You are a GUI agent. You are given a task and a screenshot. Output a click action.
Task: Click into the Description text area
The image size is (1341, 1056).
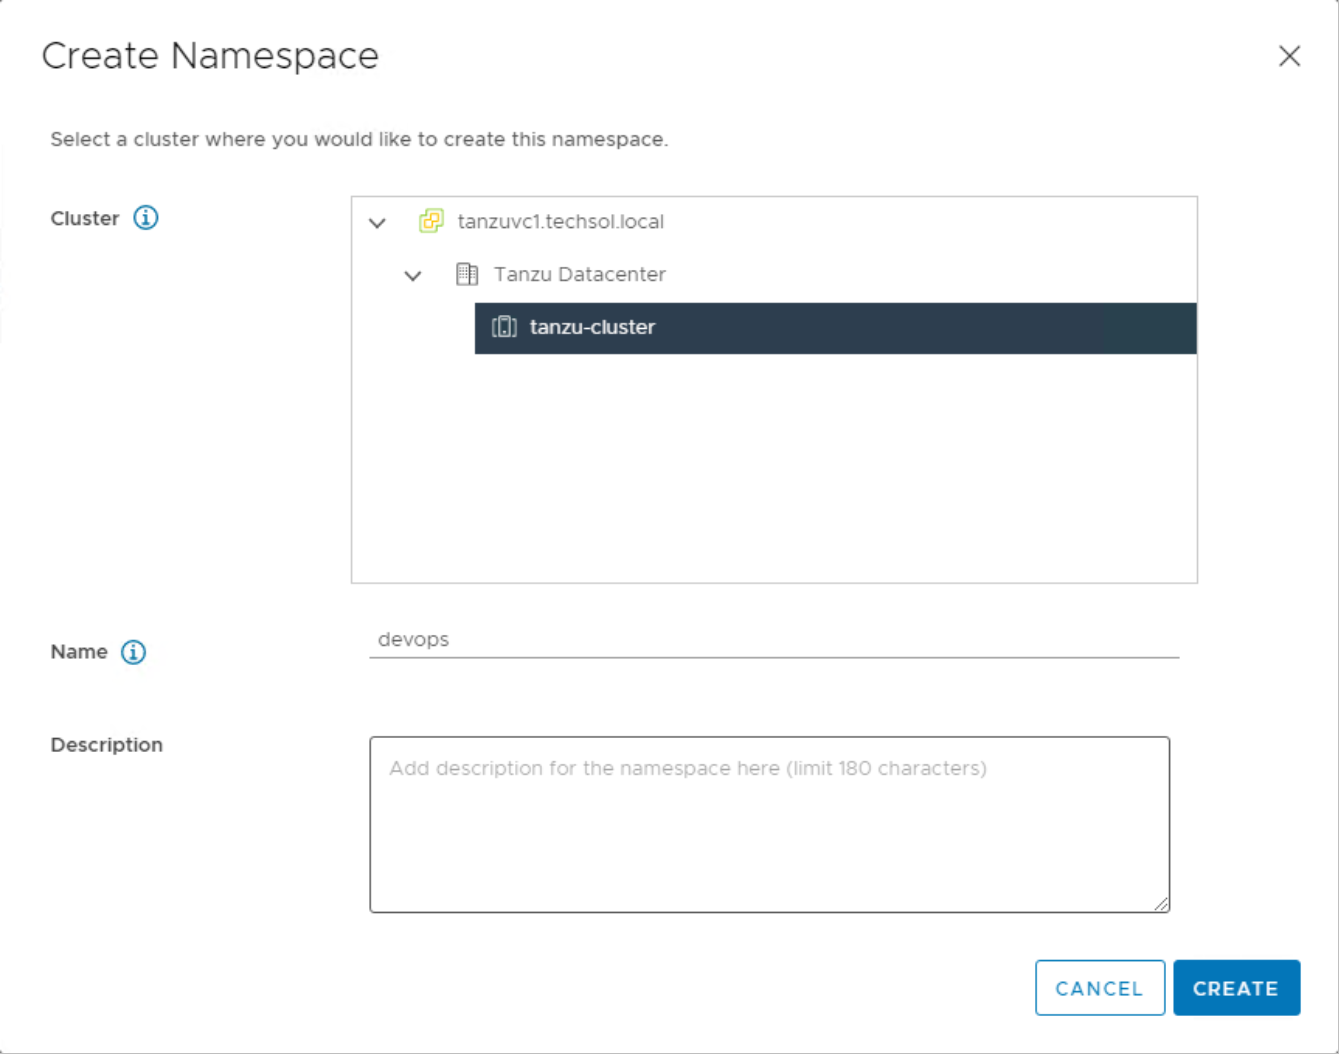point(769,824)
